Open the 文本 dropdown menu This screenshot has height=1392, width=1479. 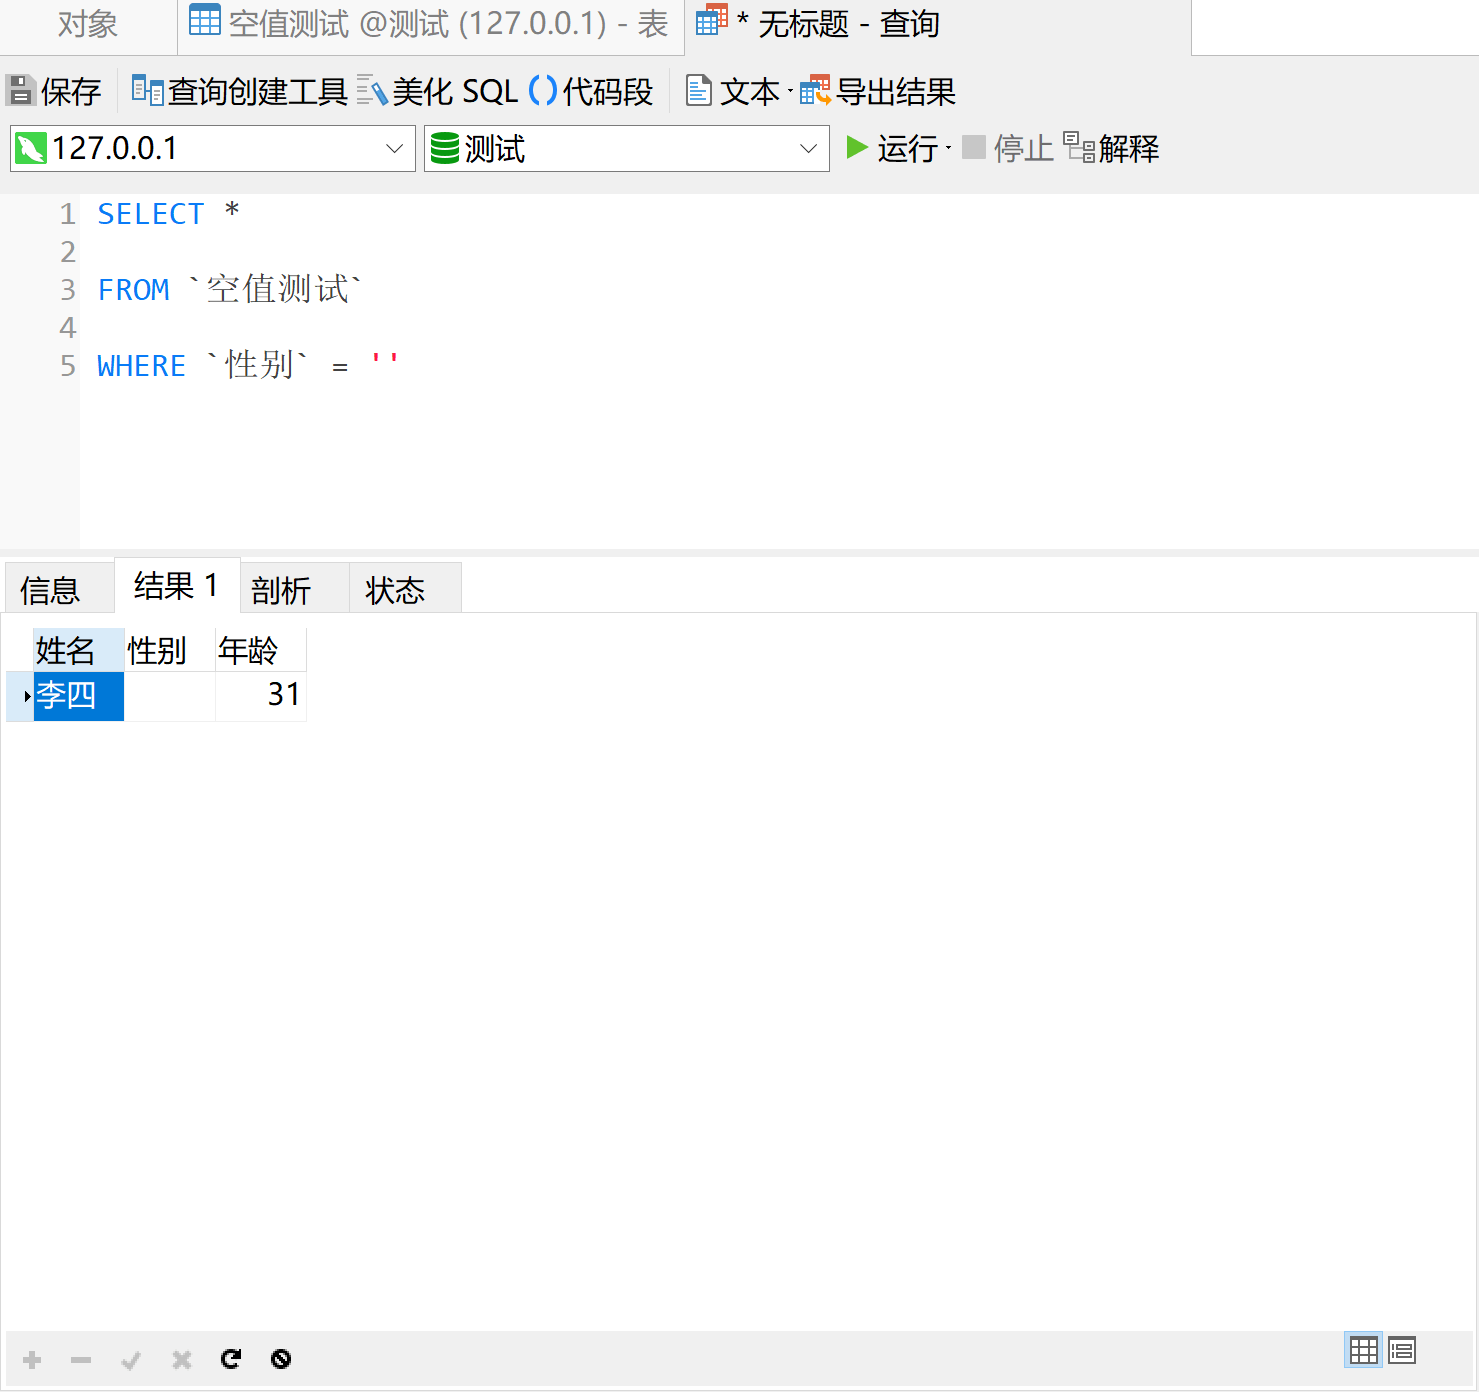coord(790,92)
